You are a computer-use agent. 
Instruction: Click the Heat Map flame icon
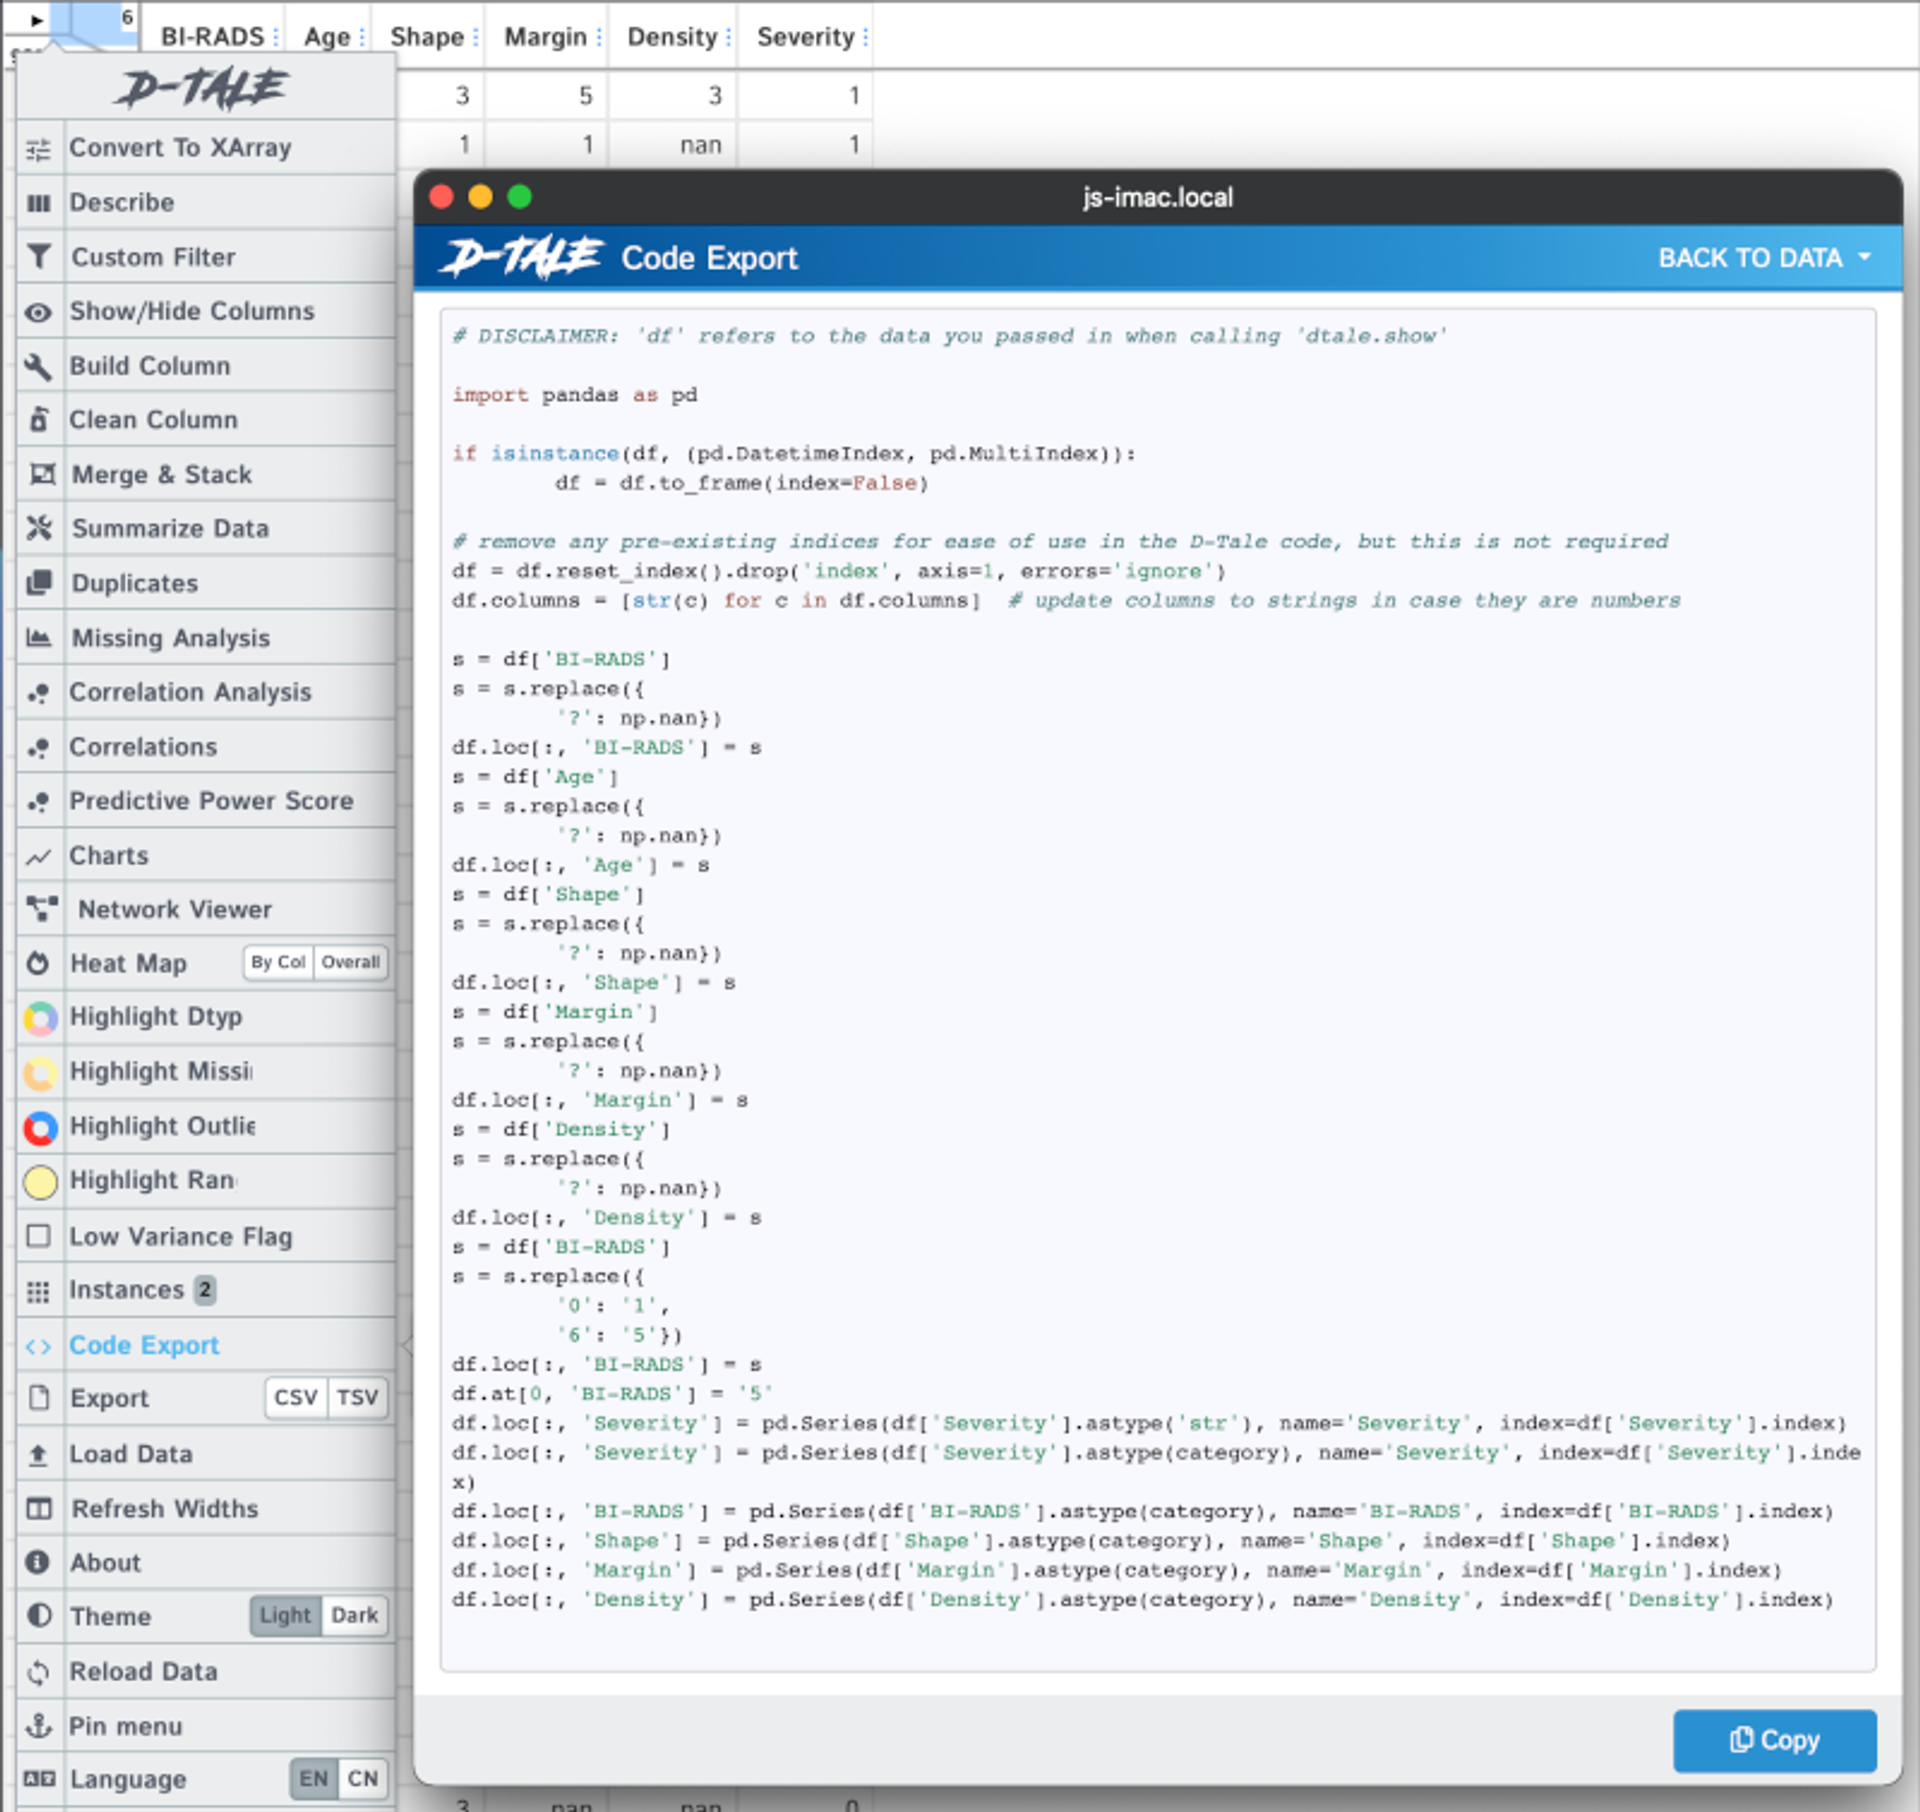[38, 964]
